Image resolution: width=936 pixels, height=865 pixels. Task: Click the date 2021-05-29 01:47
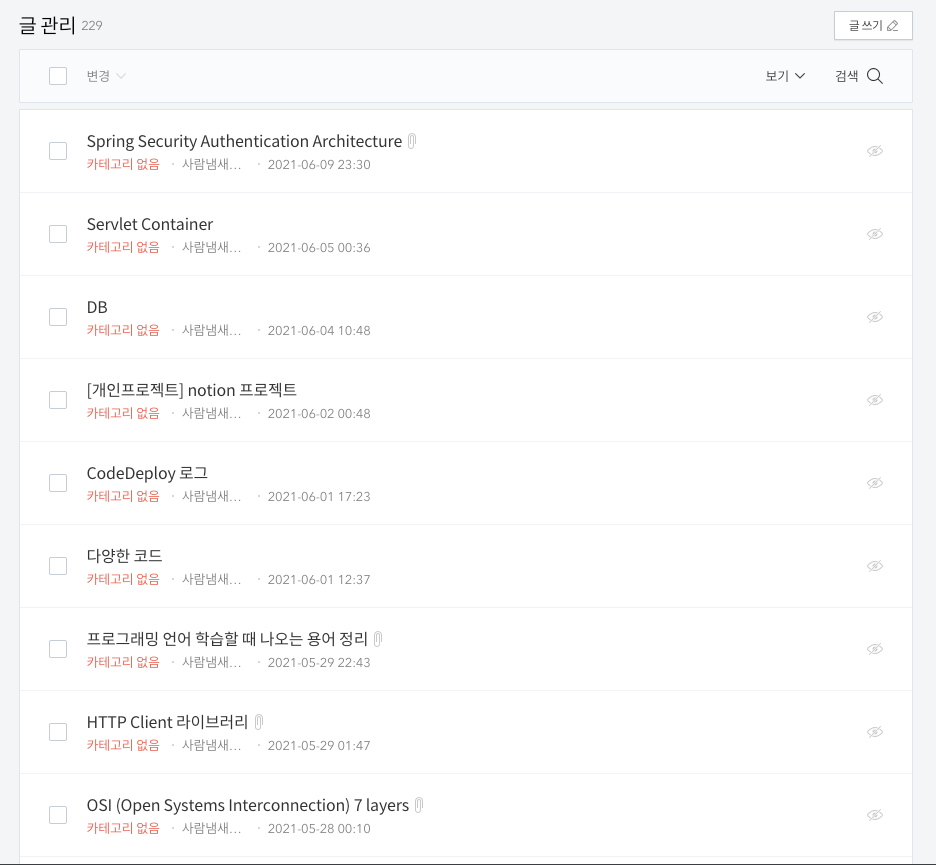(319, 746)
